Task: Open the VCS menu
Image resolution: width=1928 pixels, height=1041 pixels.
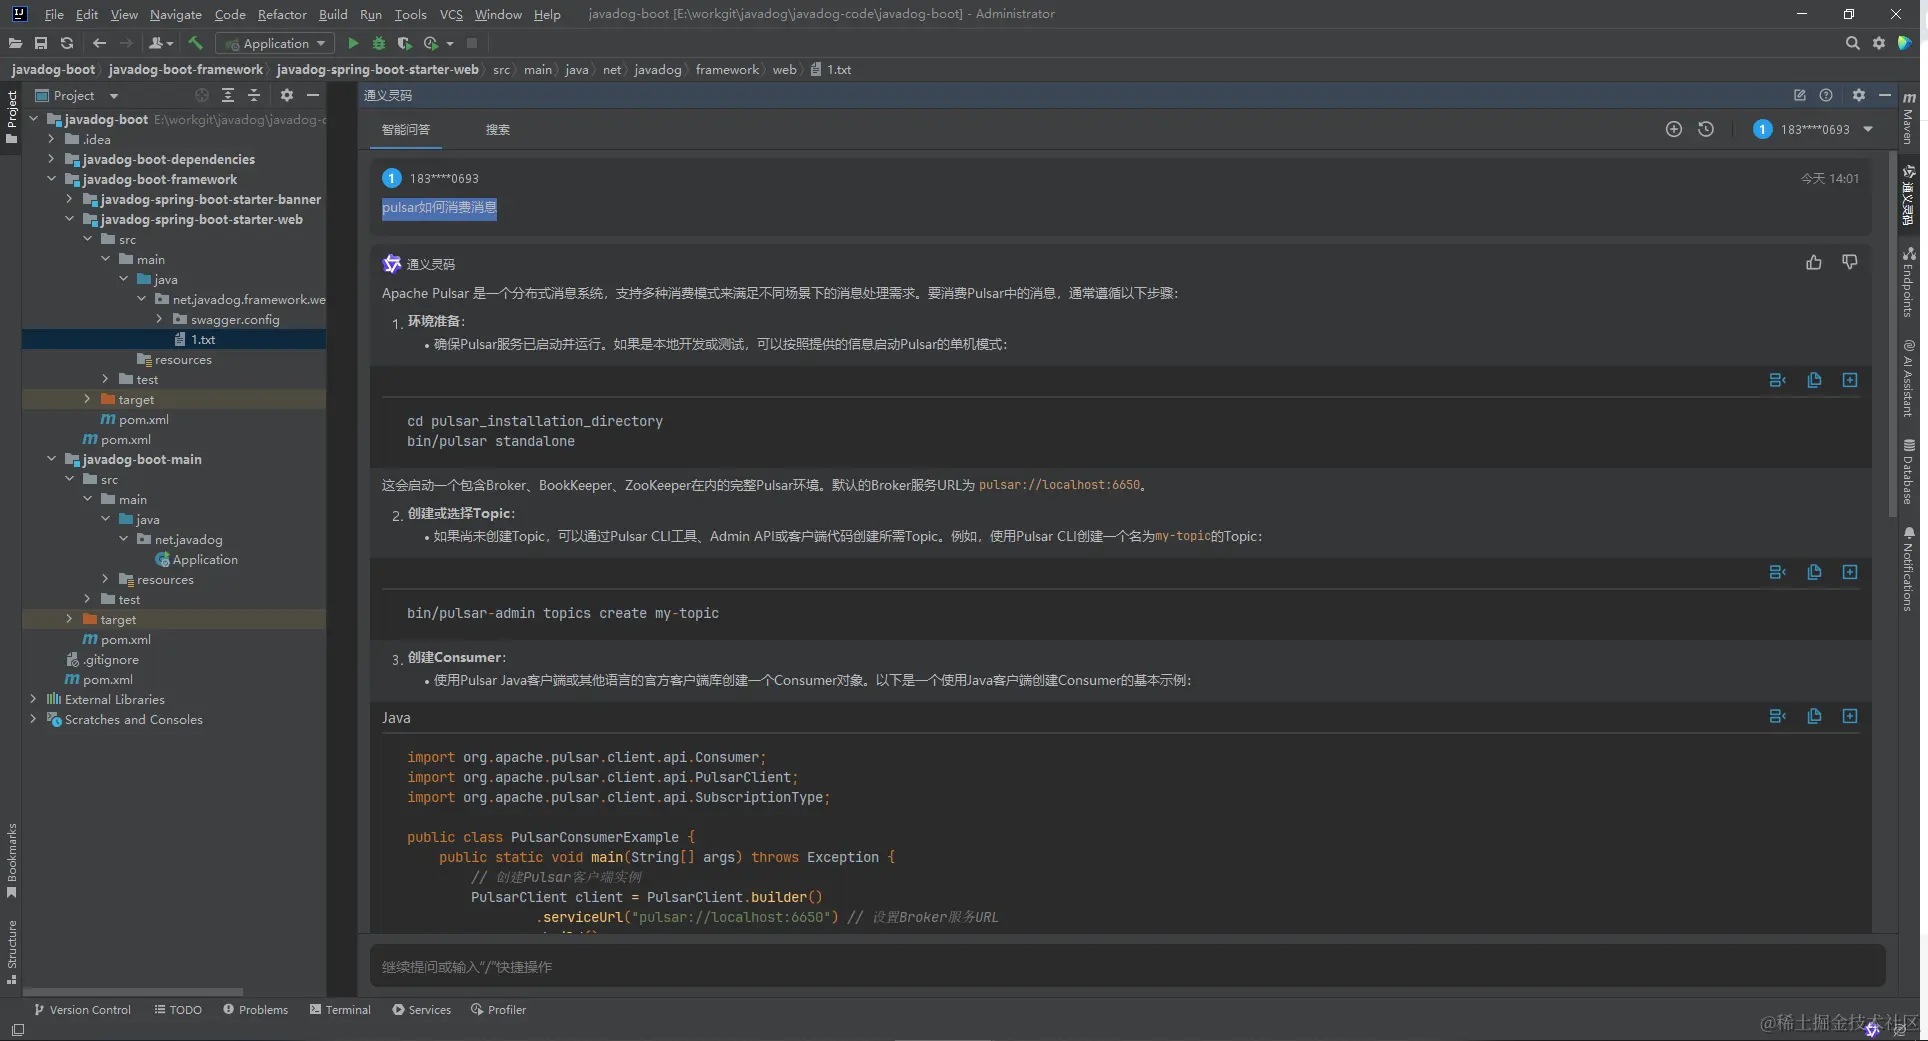Action: click(451, 14)
